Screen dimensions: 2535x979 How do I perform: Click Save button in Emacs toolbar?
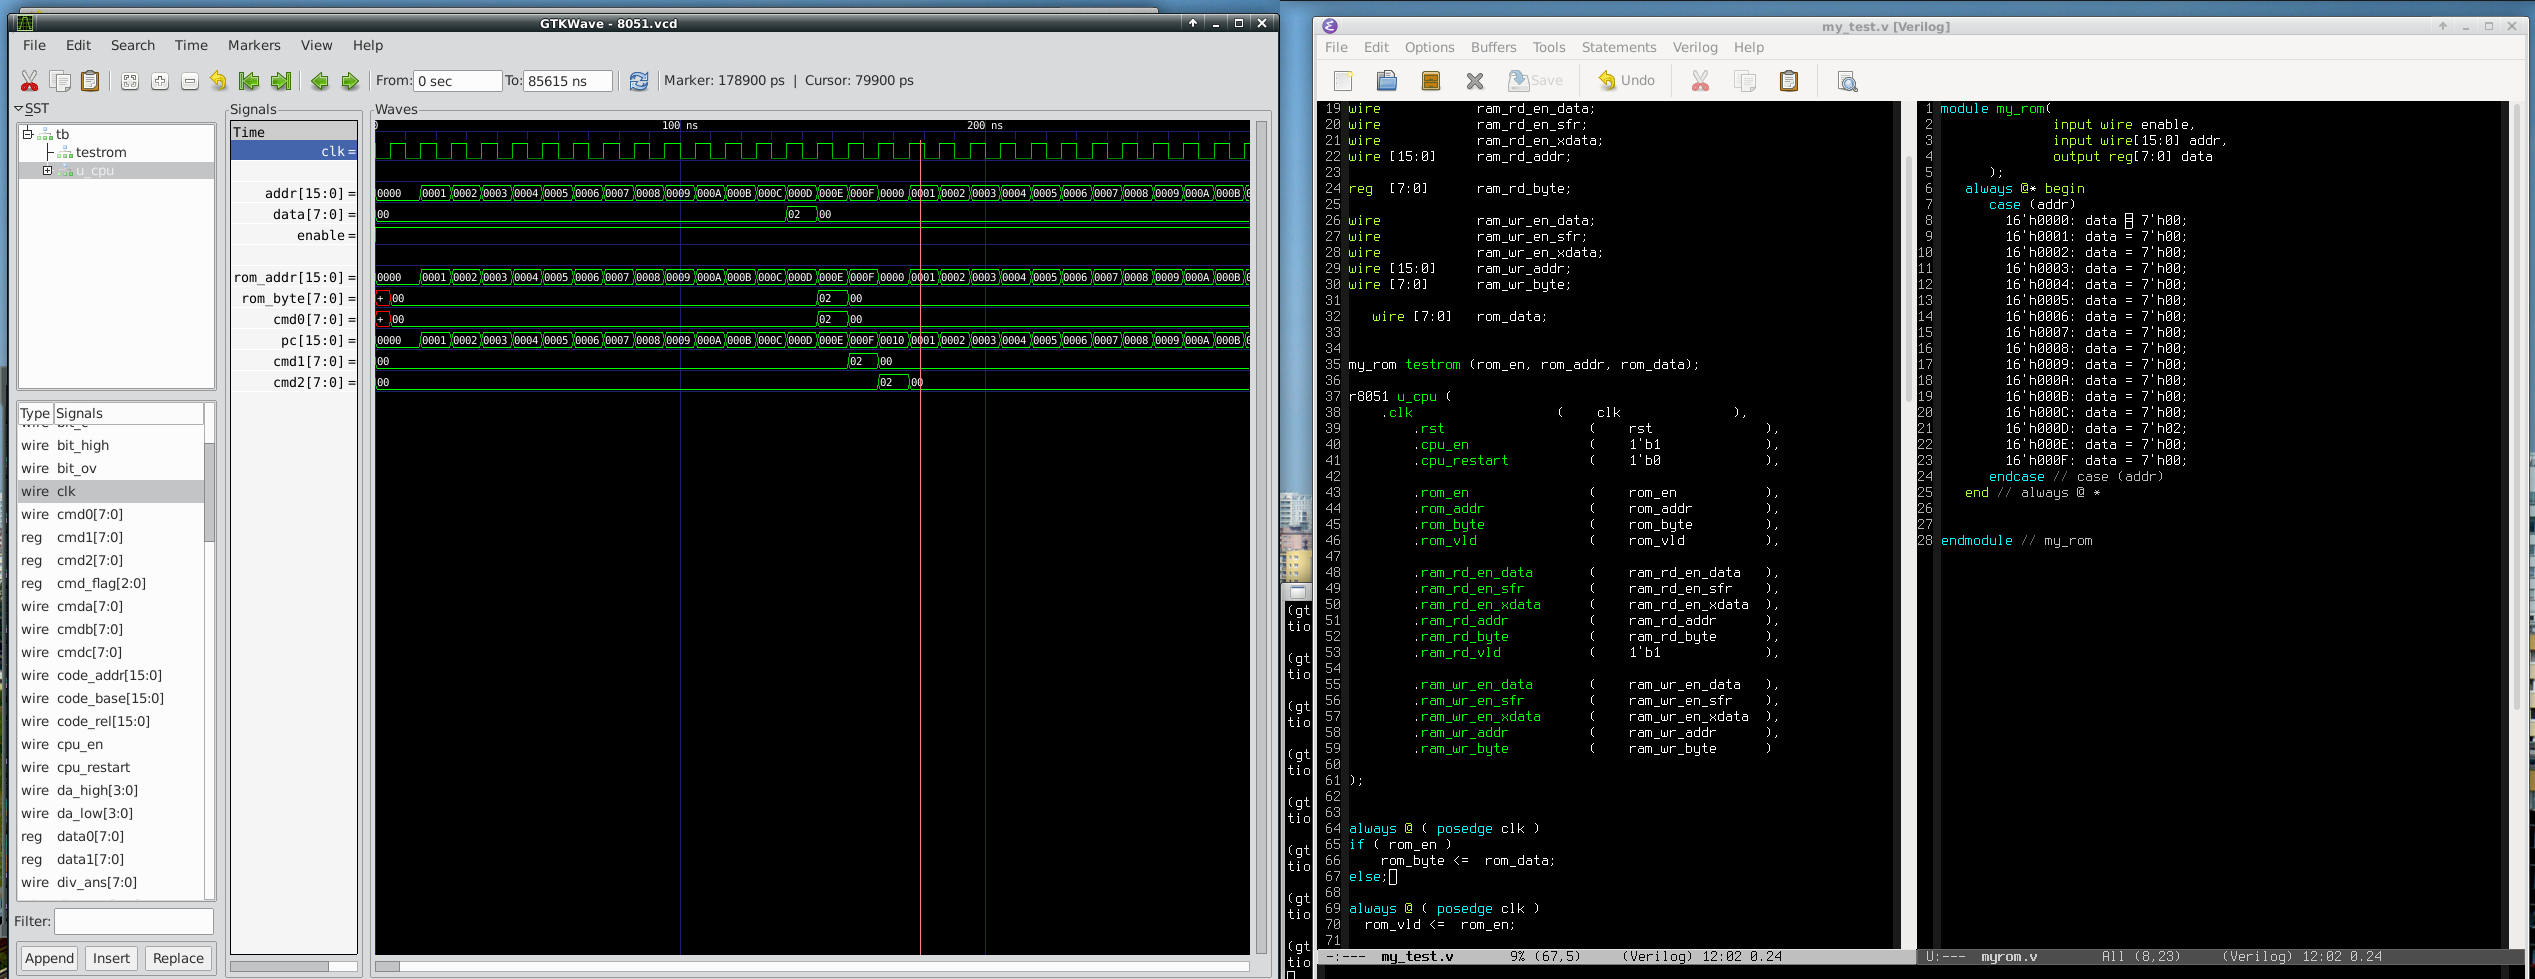[x=1536, y=81]
